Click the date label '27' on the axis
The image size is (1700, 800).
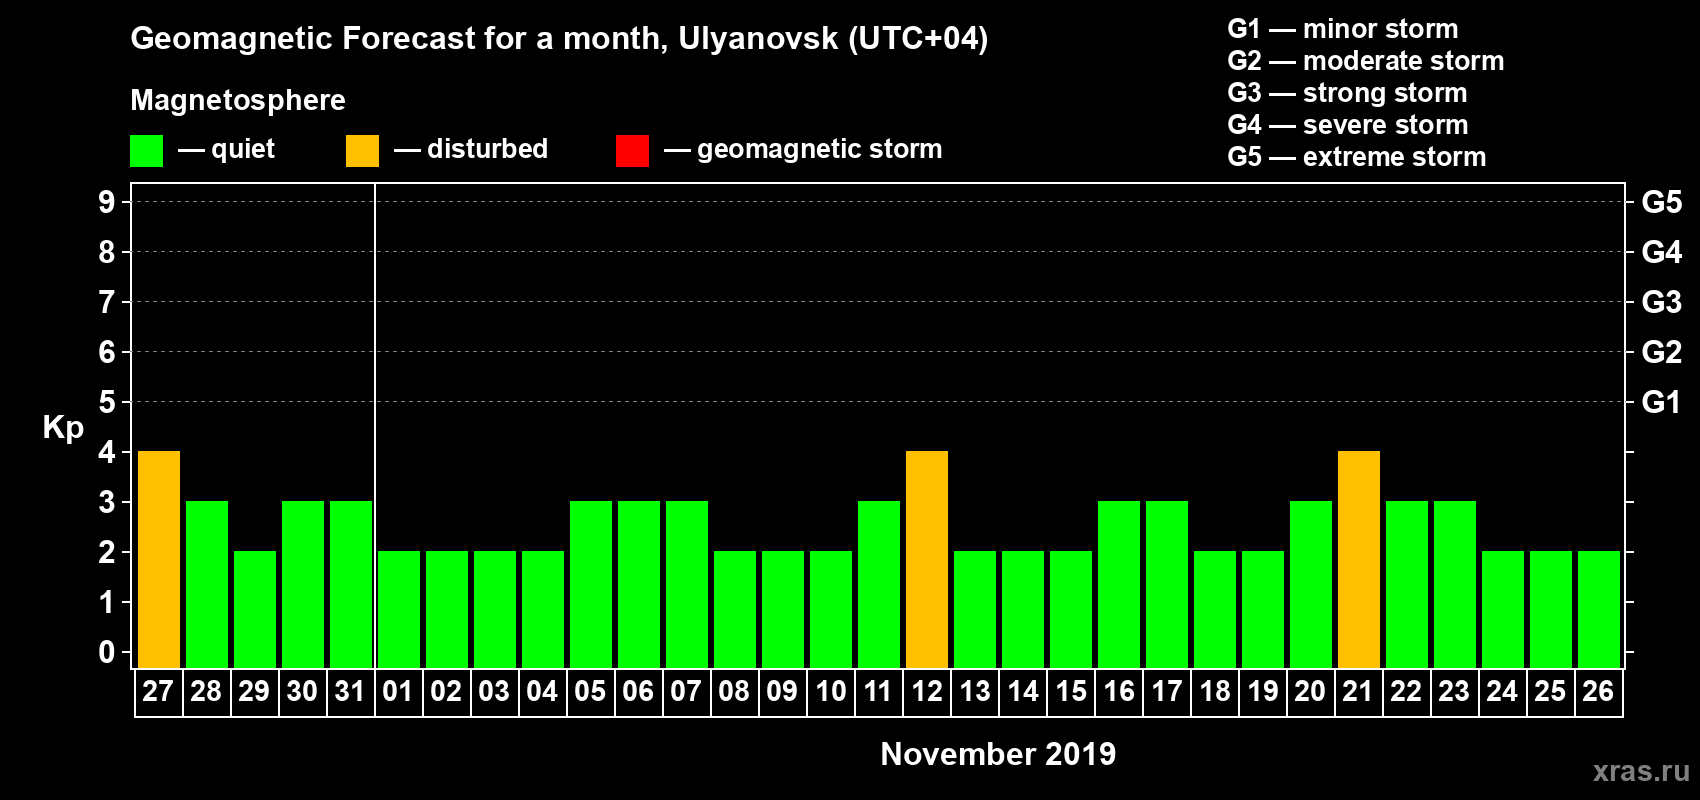coord(158,692)
